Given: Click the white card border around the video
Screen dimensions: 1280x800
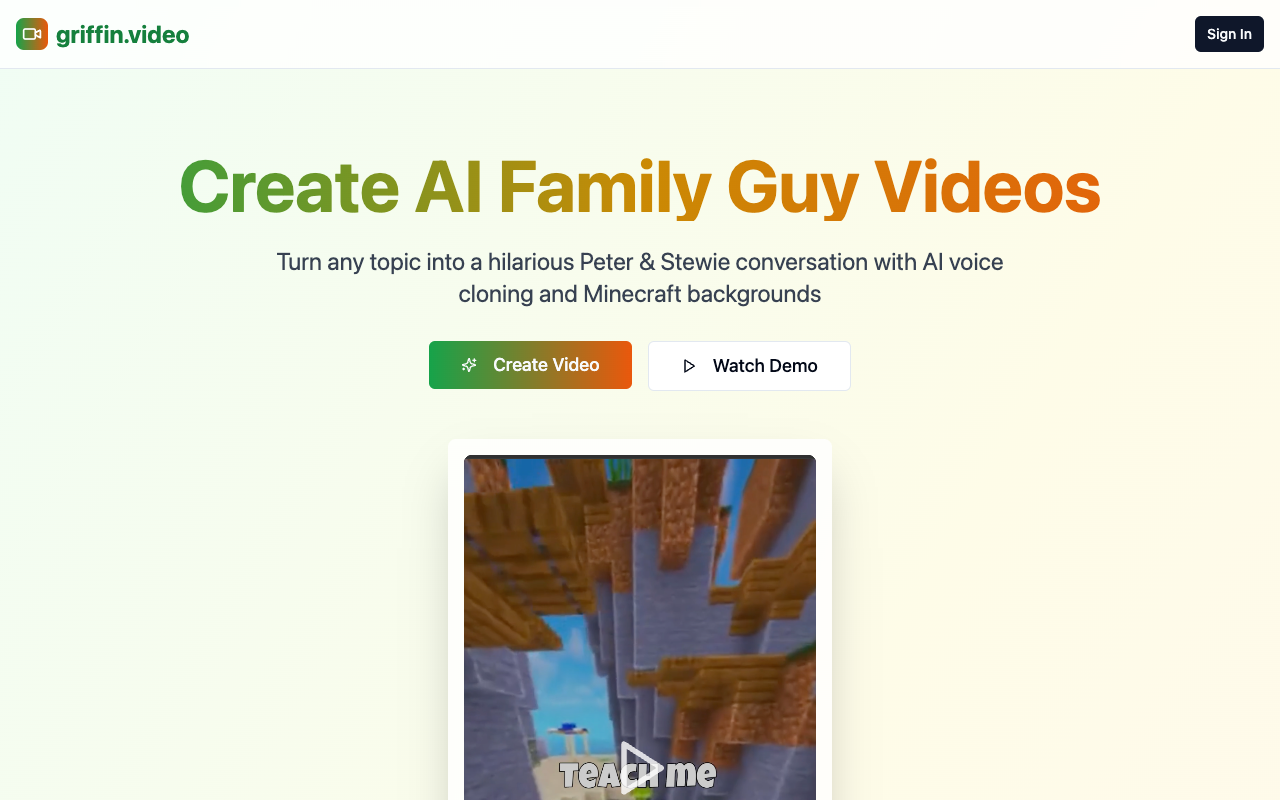Looking at the screenshot, I should point(640,446).
